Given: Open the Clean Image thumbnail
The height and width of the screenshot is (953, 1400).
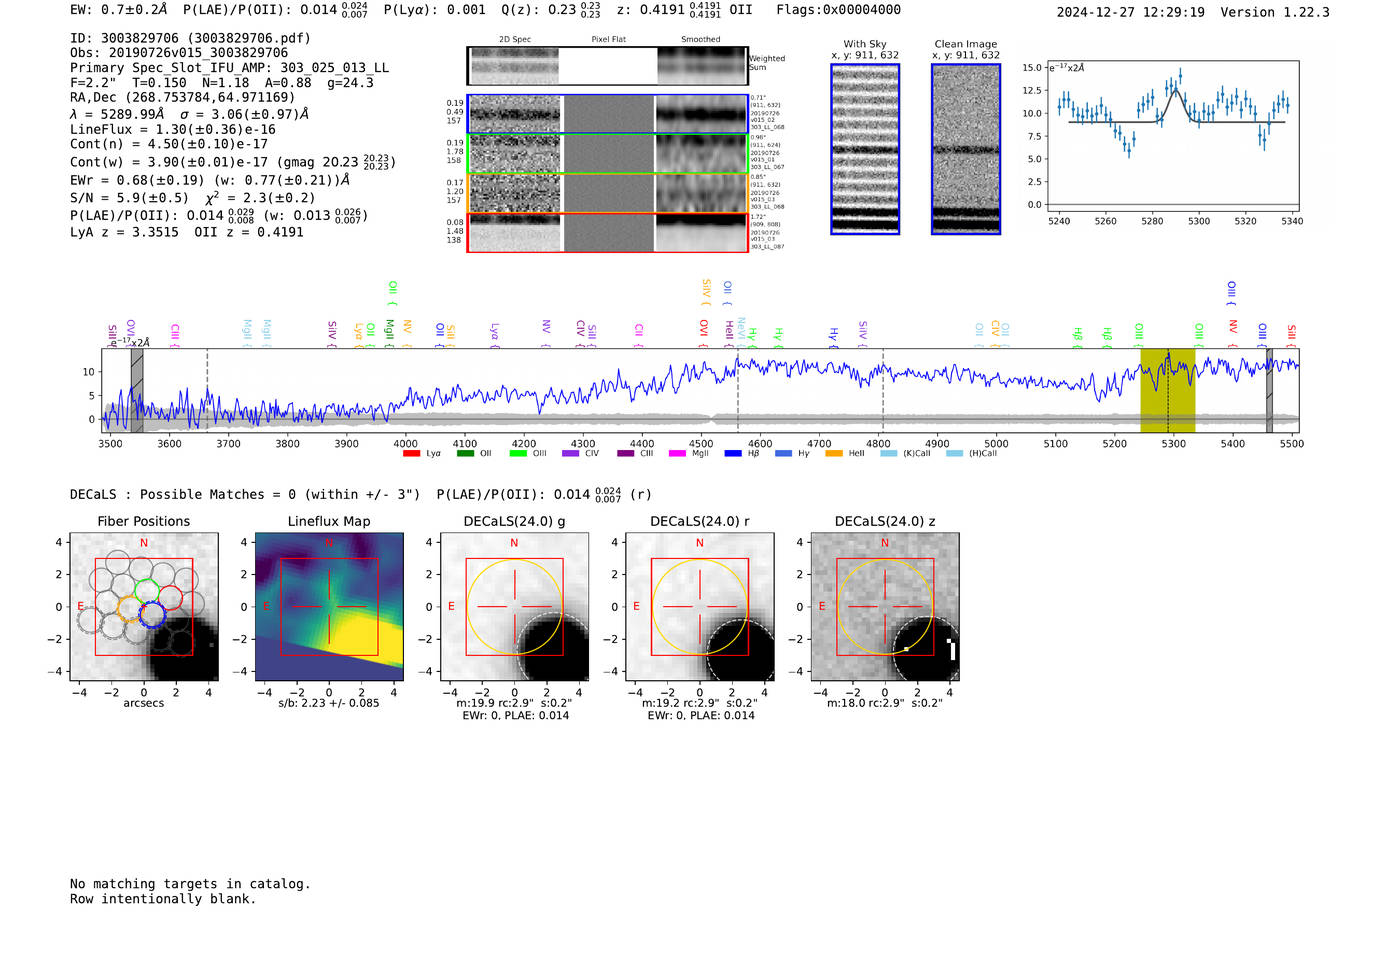Looking at the screenshot, I should (966, 149).
